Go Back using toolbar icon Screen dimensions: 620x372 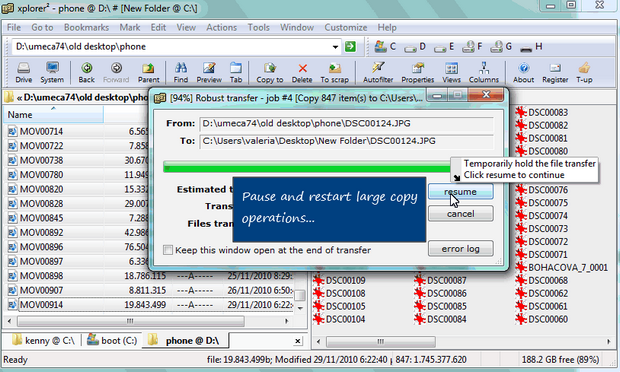(x=87, y=72)
